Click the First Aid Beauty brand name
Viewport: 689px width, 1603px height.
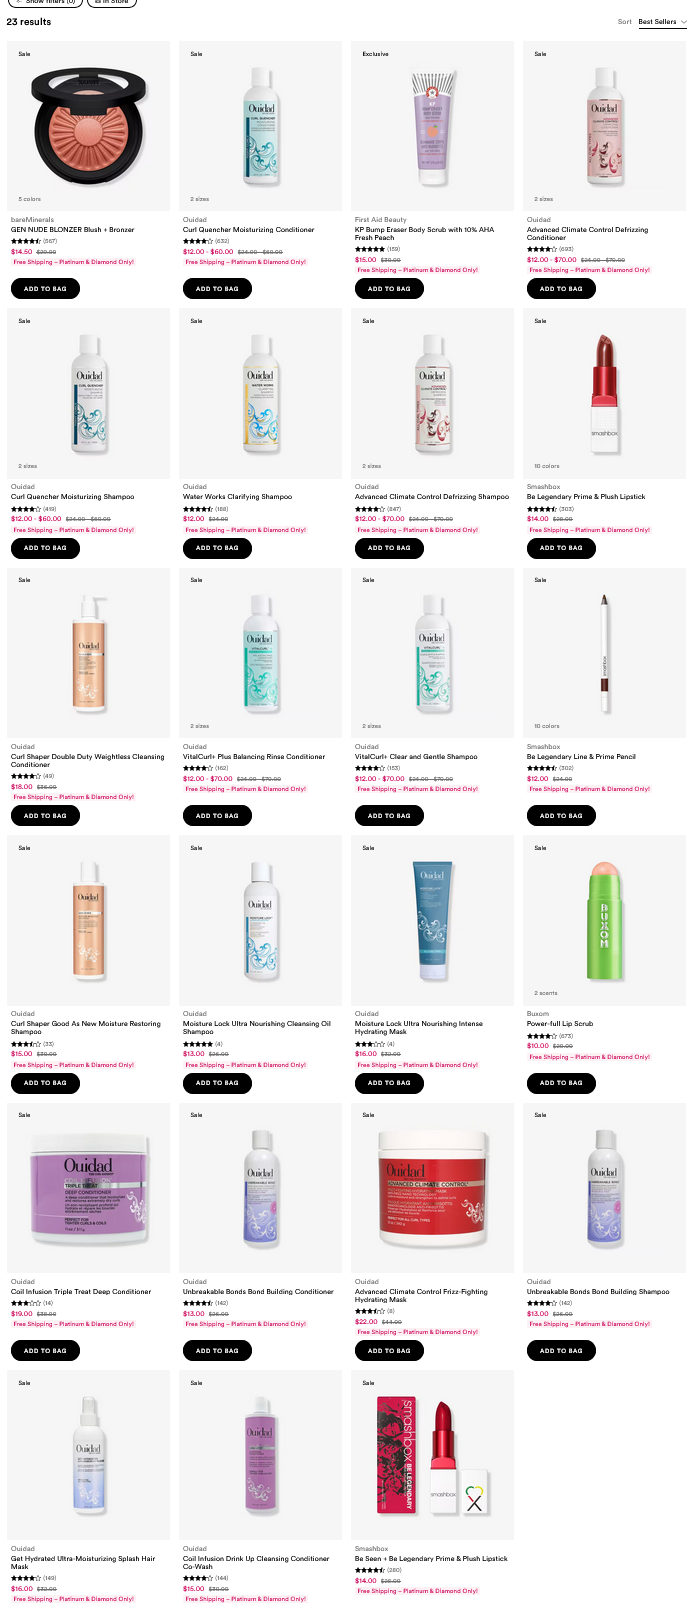(381, 219)
